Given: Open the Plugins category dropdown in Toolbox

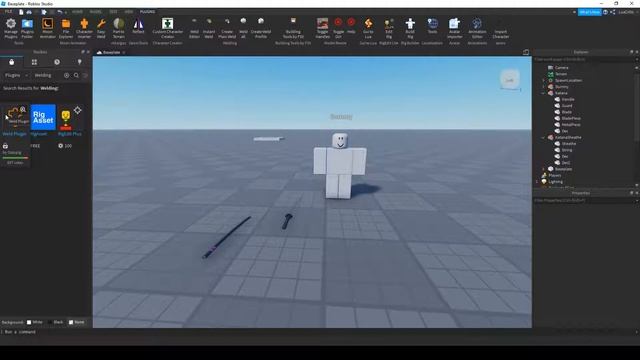Looking at the screenshot, I should point(16,76).
